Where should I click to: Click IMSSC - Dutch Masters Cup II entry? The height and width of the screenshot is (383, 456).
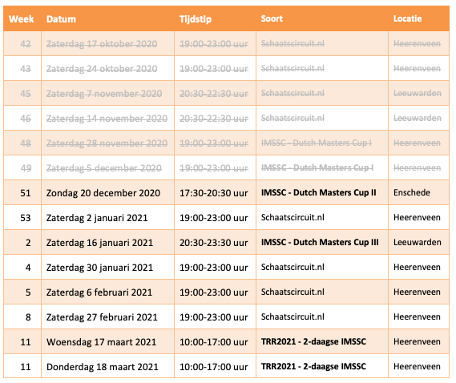[x=319, y=193]
